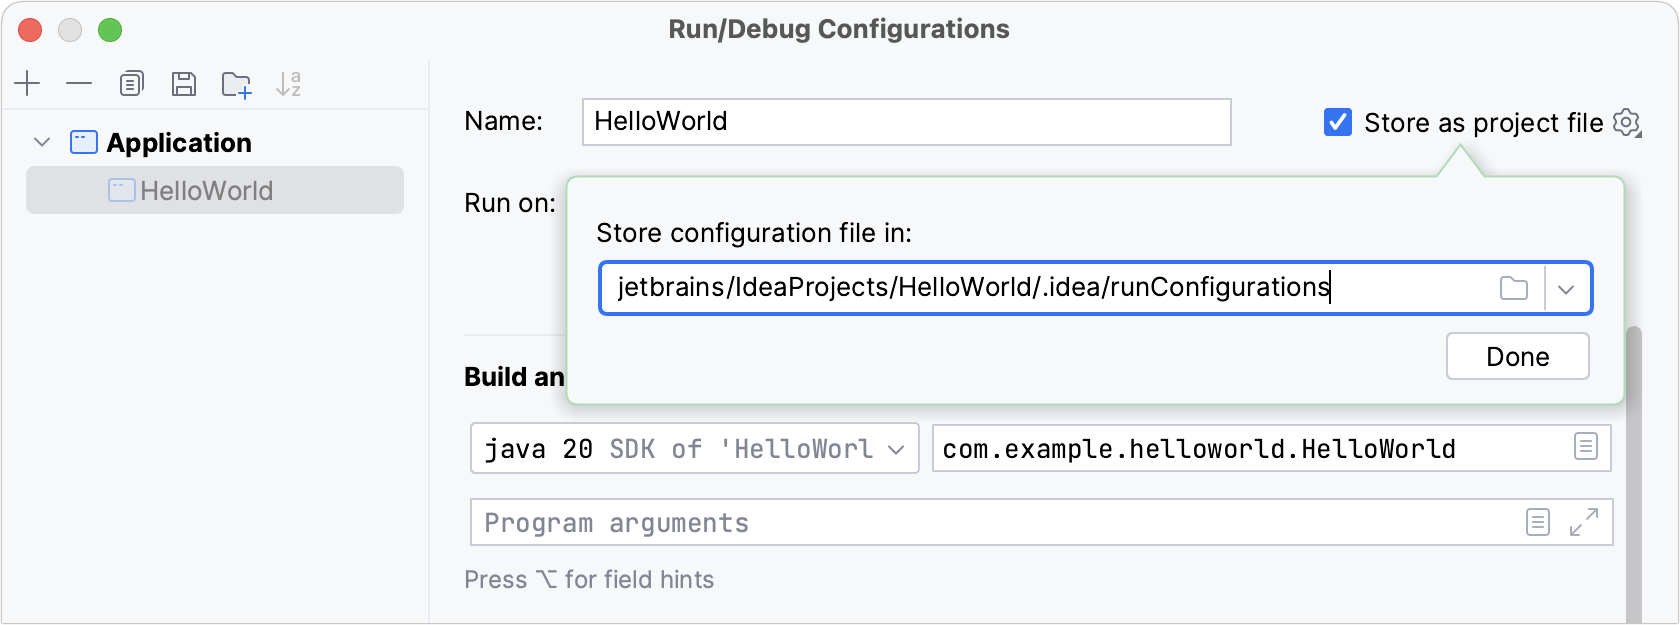The image size is (1680, 625).
Task: Click the 'Store configuration file in:' label
Action: pos(754,233)
